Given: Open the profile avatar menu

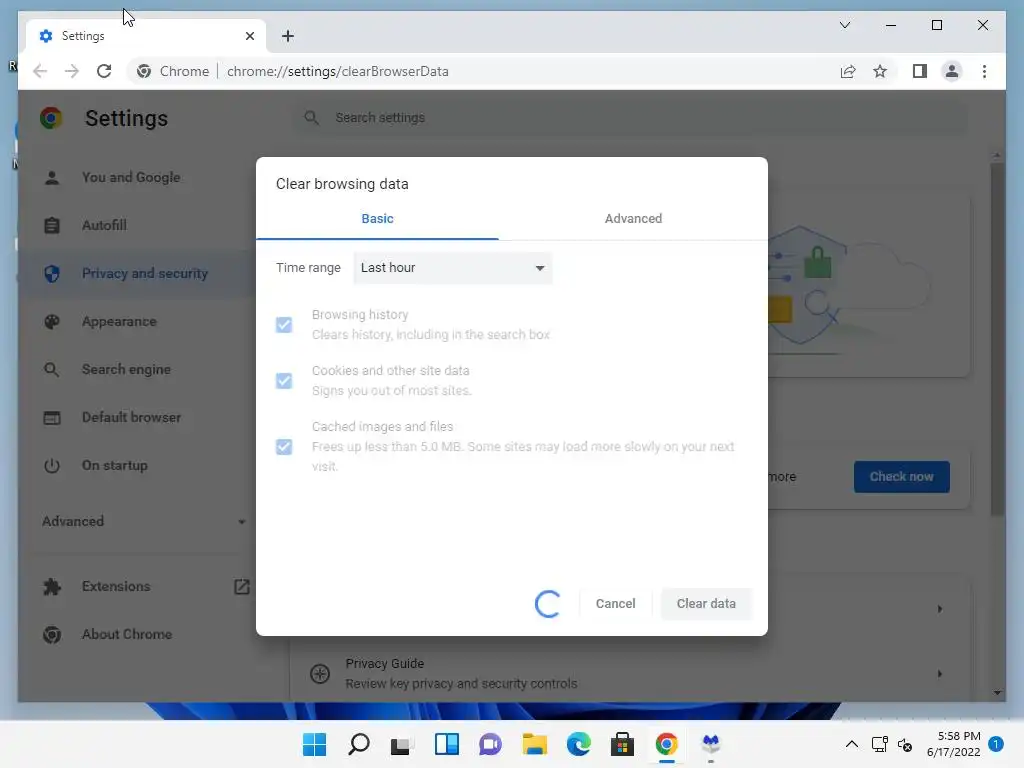Looking at the screenshot, I should (x=952, y=71).
